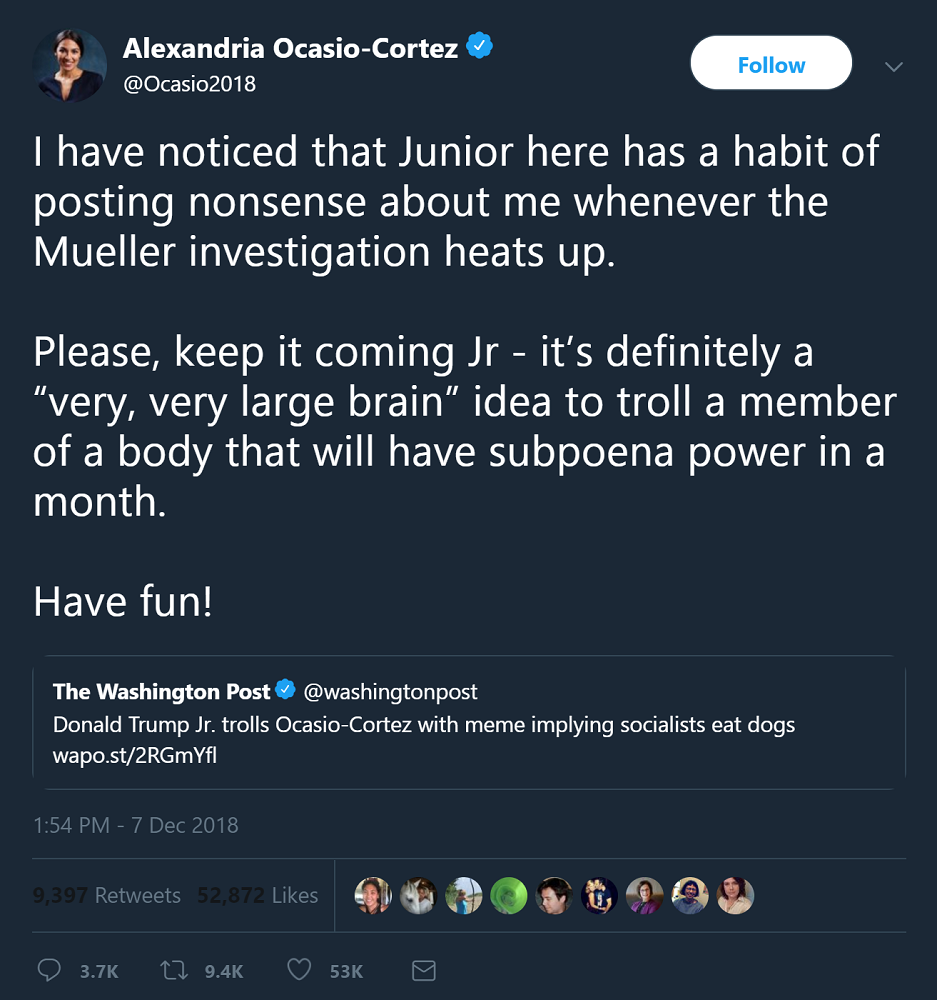Open the @washingtonpost handle in quoted tweet

click(390, 691)
